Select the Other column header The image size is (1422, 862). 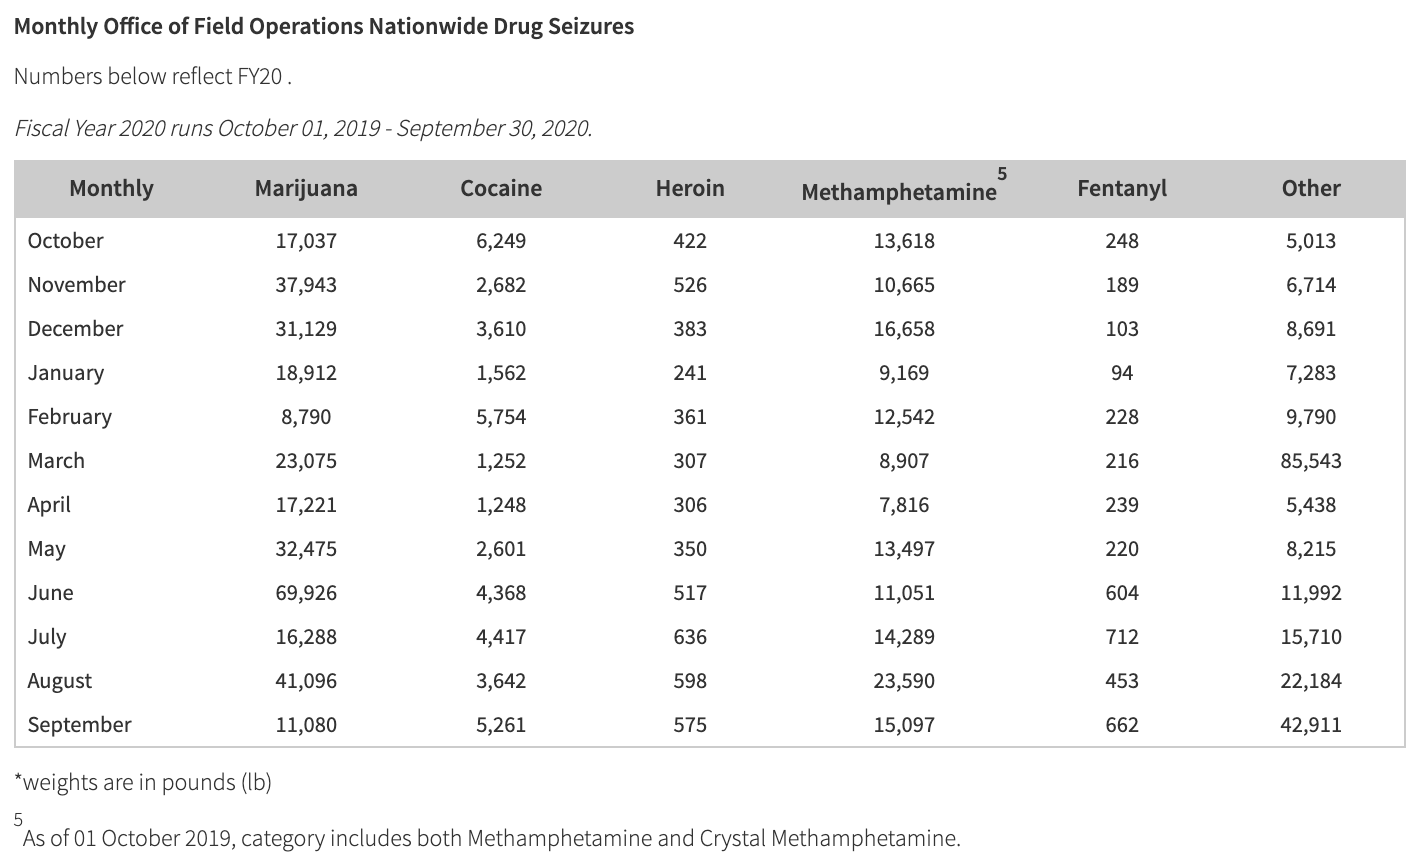1311,189
